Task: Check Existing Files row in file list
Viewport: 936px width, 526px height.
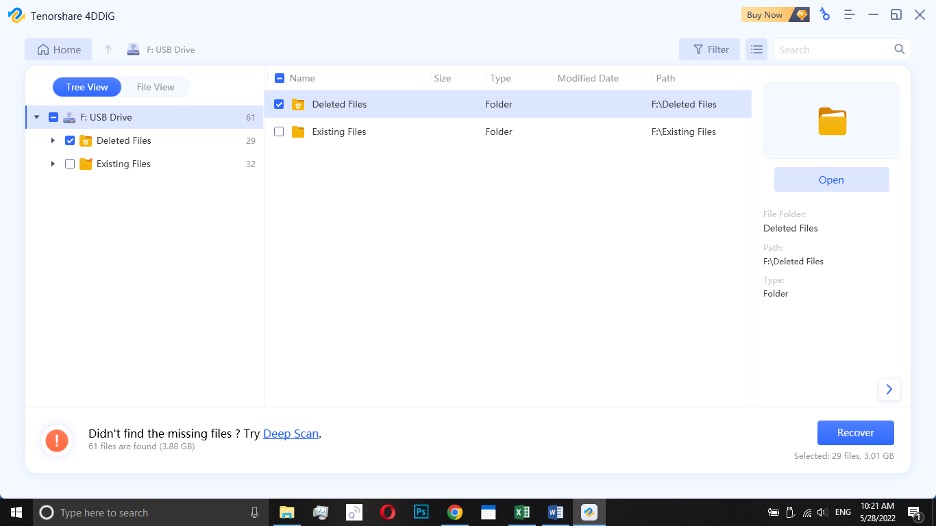Action: pyautogui.click(x=279, y=132)
